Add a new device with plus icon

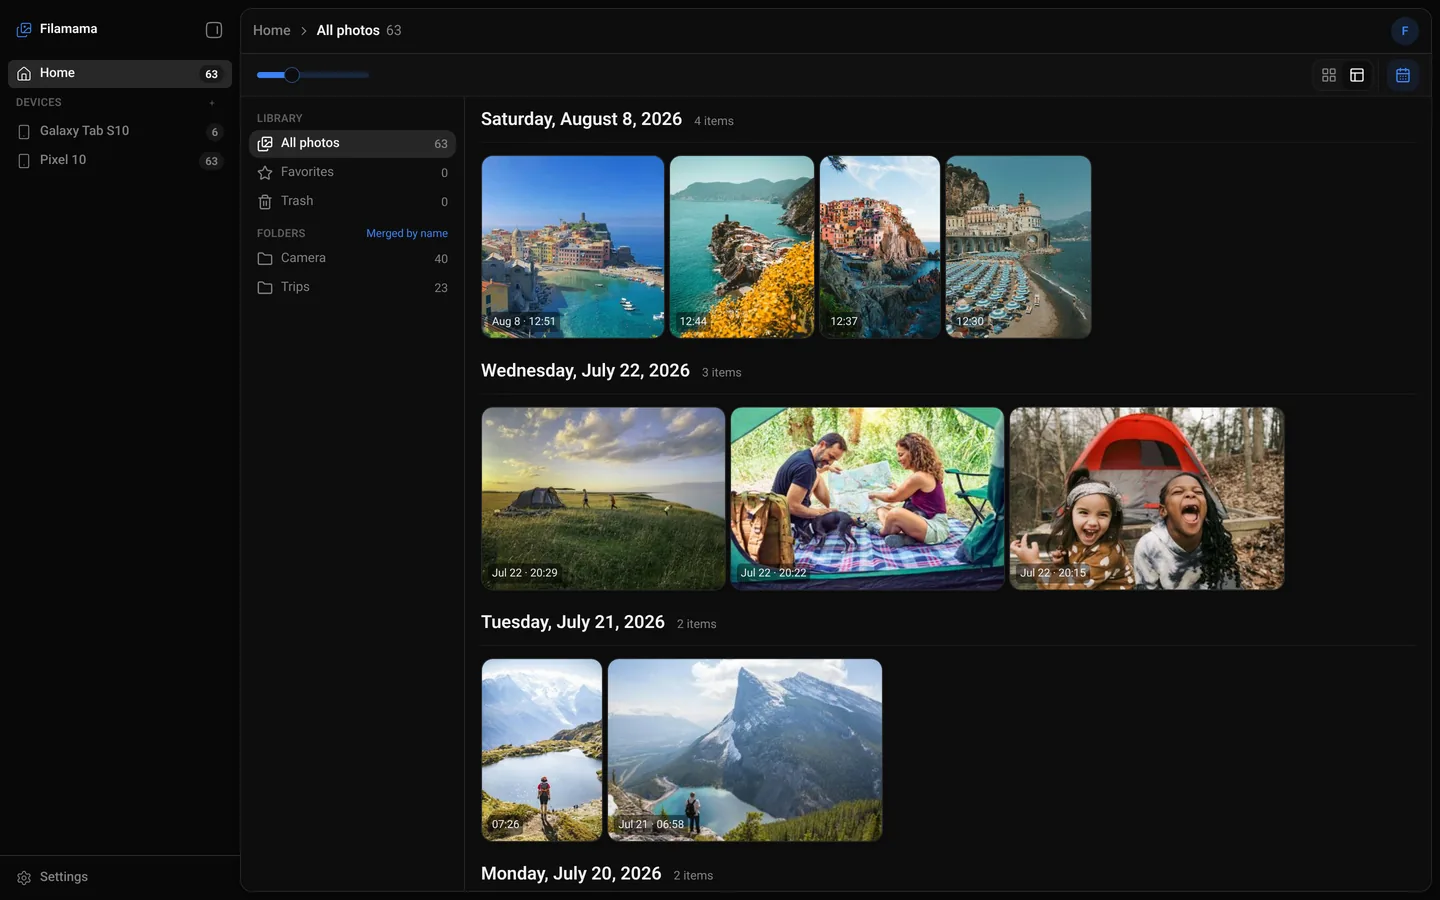(x=212, y=103)
